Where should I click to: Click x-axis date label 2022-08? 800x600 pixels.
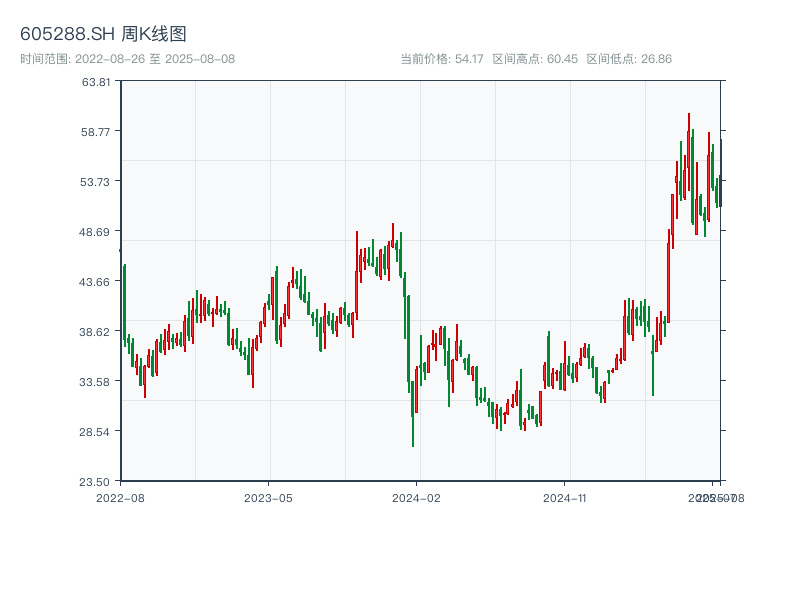(x=120, y=498)
